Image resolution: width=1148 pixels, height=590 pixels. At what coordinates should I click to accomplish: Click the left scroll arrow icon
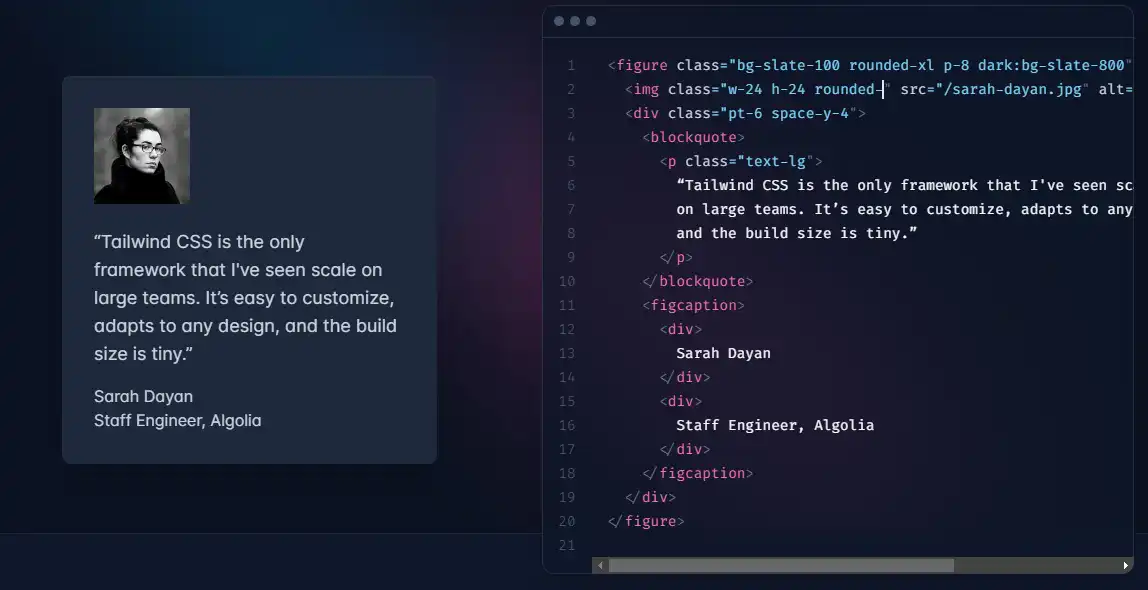(x=600, y=565)
